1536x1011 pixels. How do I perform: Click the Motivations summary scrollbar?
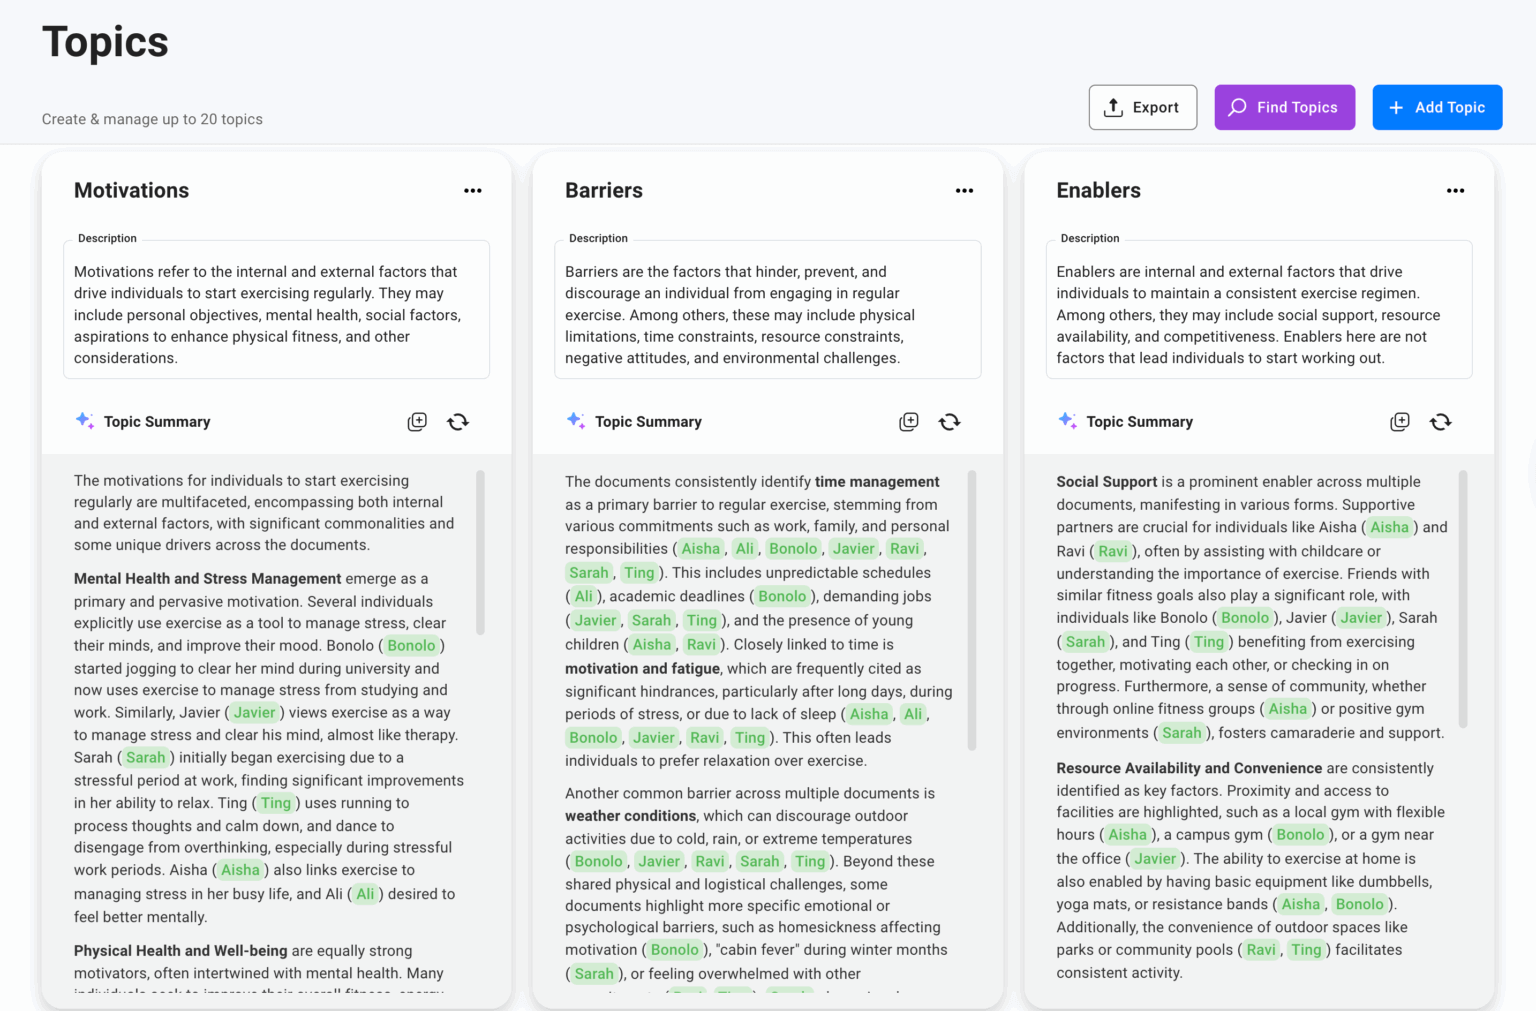(480, 552)
